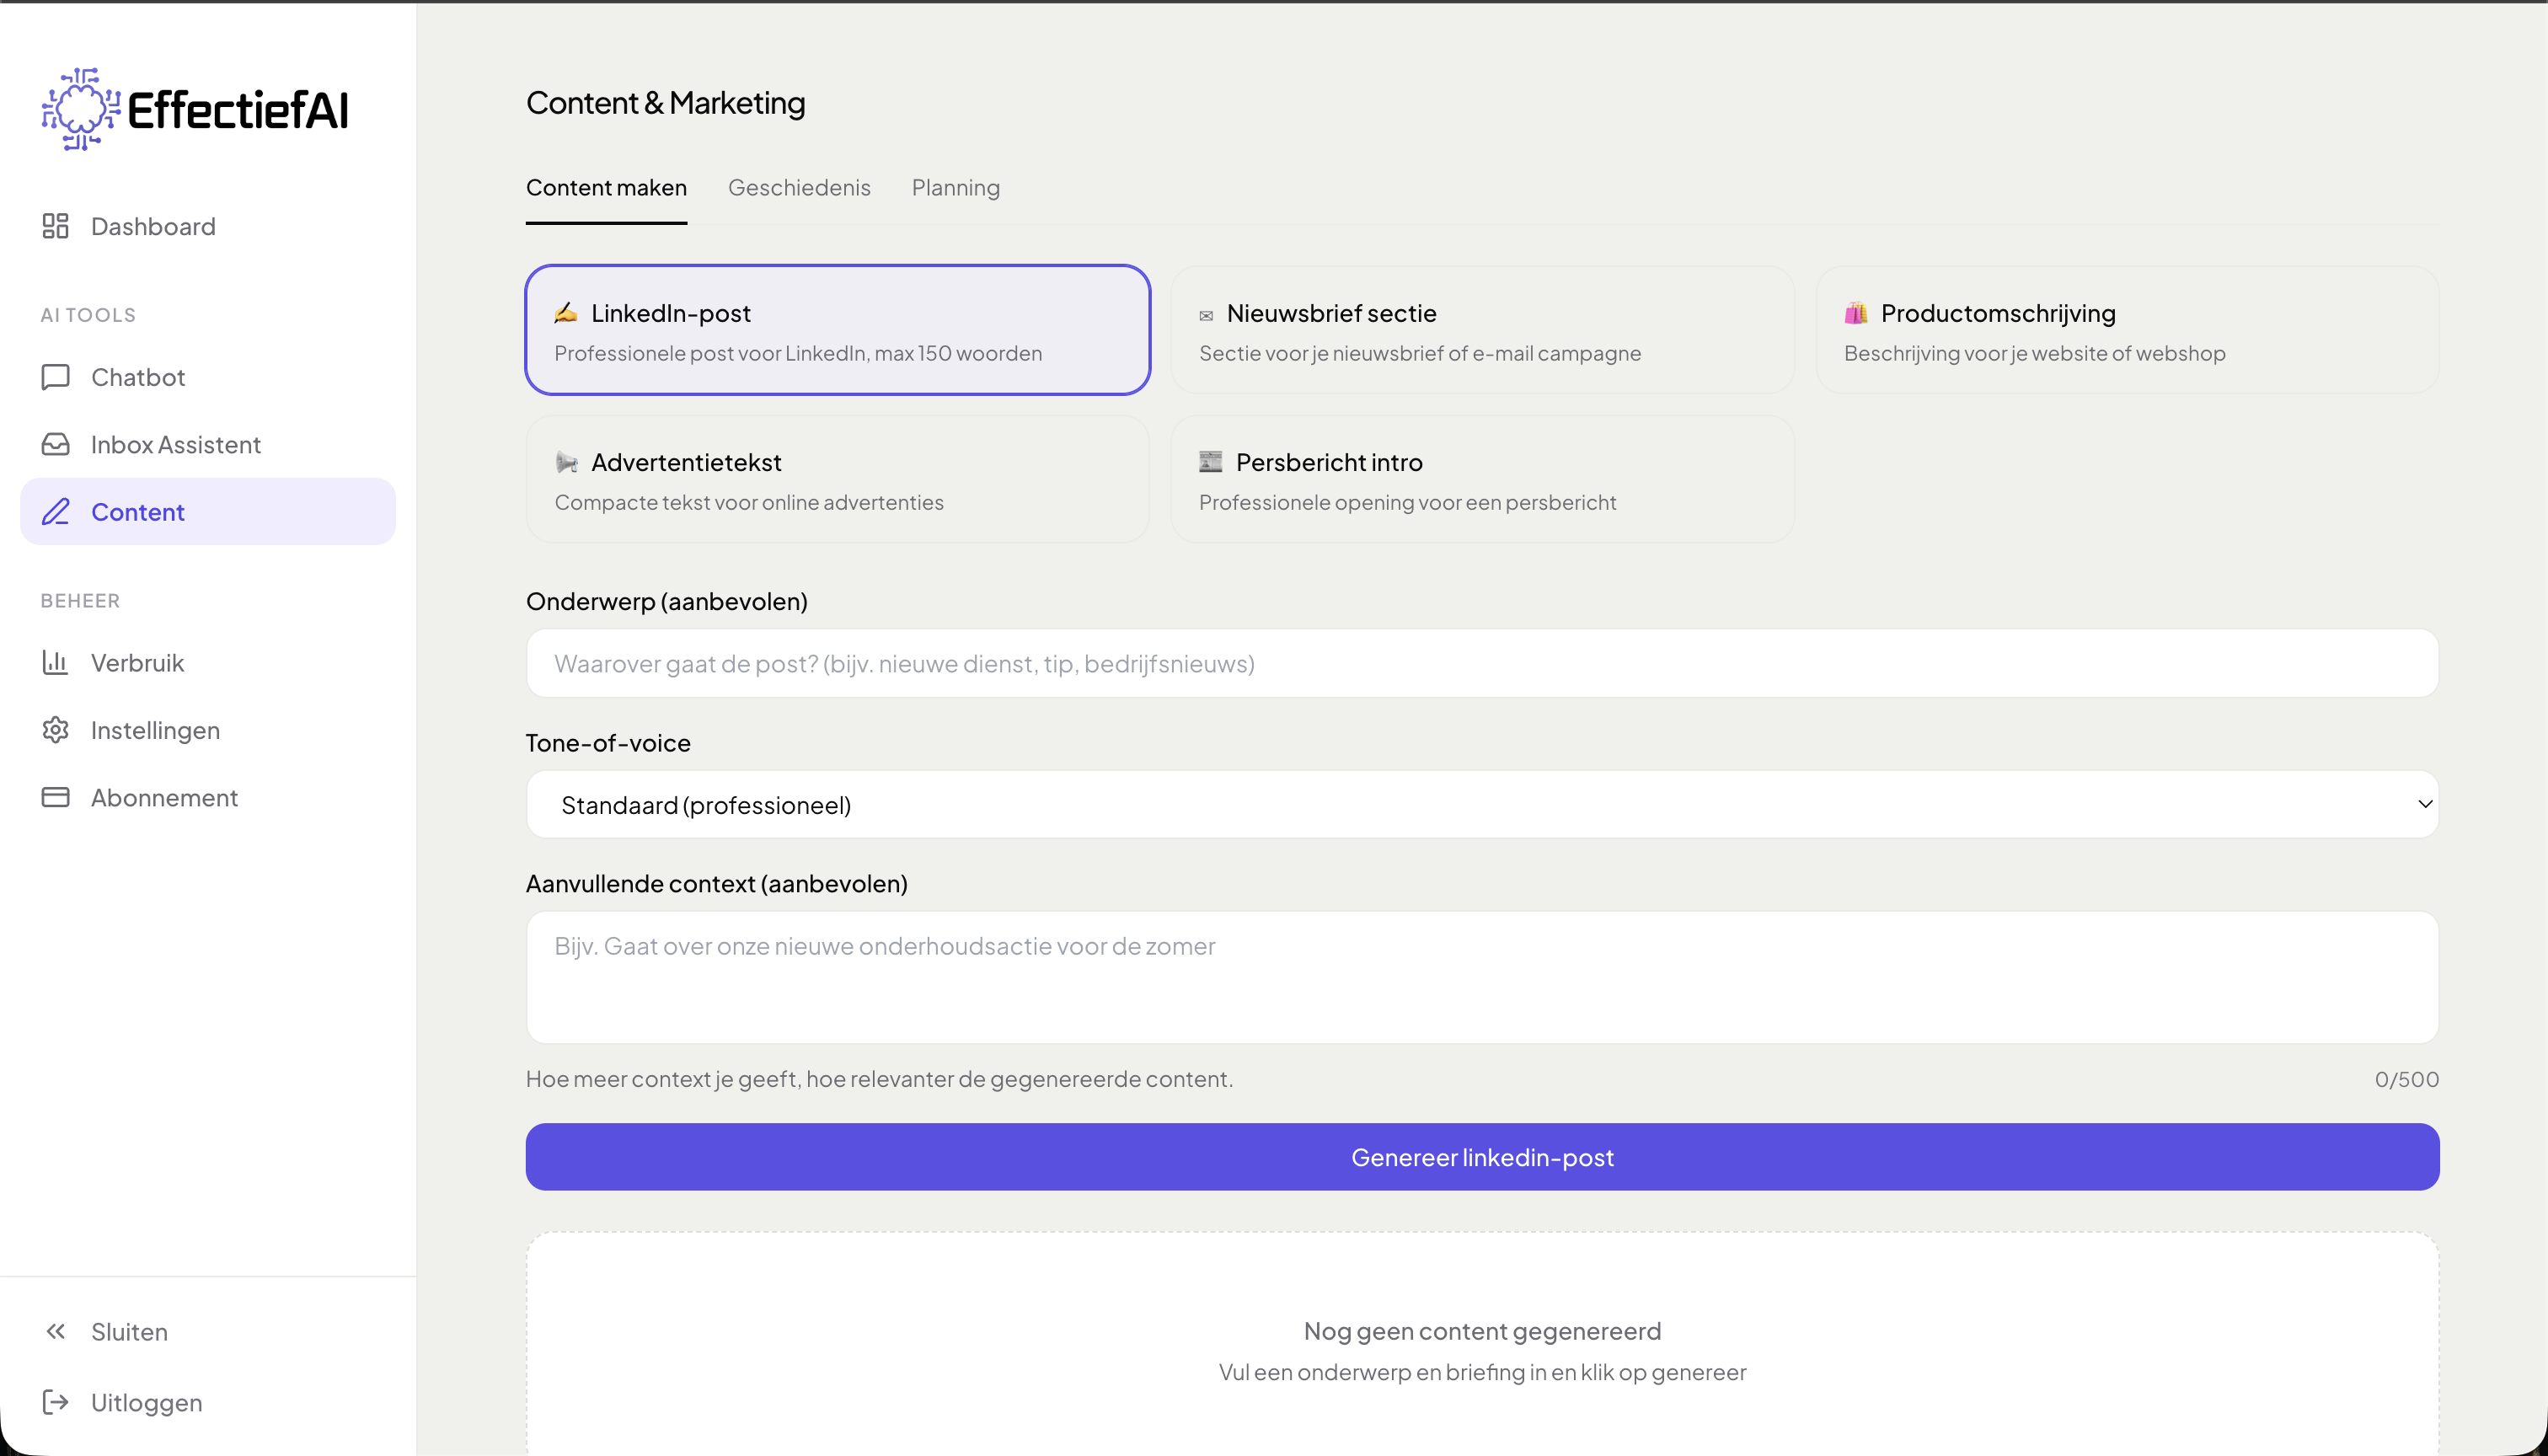This screenshot has width=2548, height=1456.
Task: Switch to the Geschiedenis tab
Action: (x=798, y=188)
